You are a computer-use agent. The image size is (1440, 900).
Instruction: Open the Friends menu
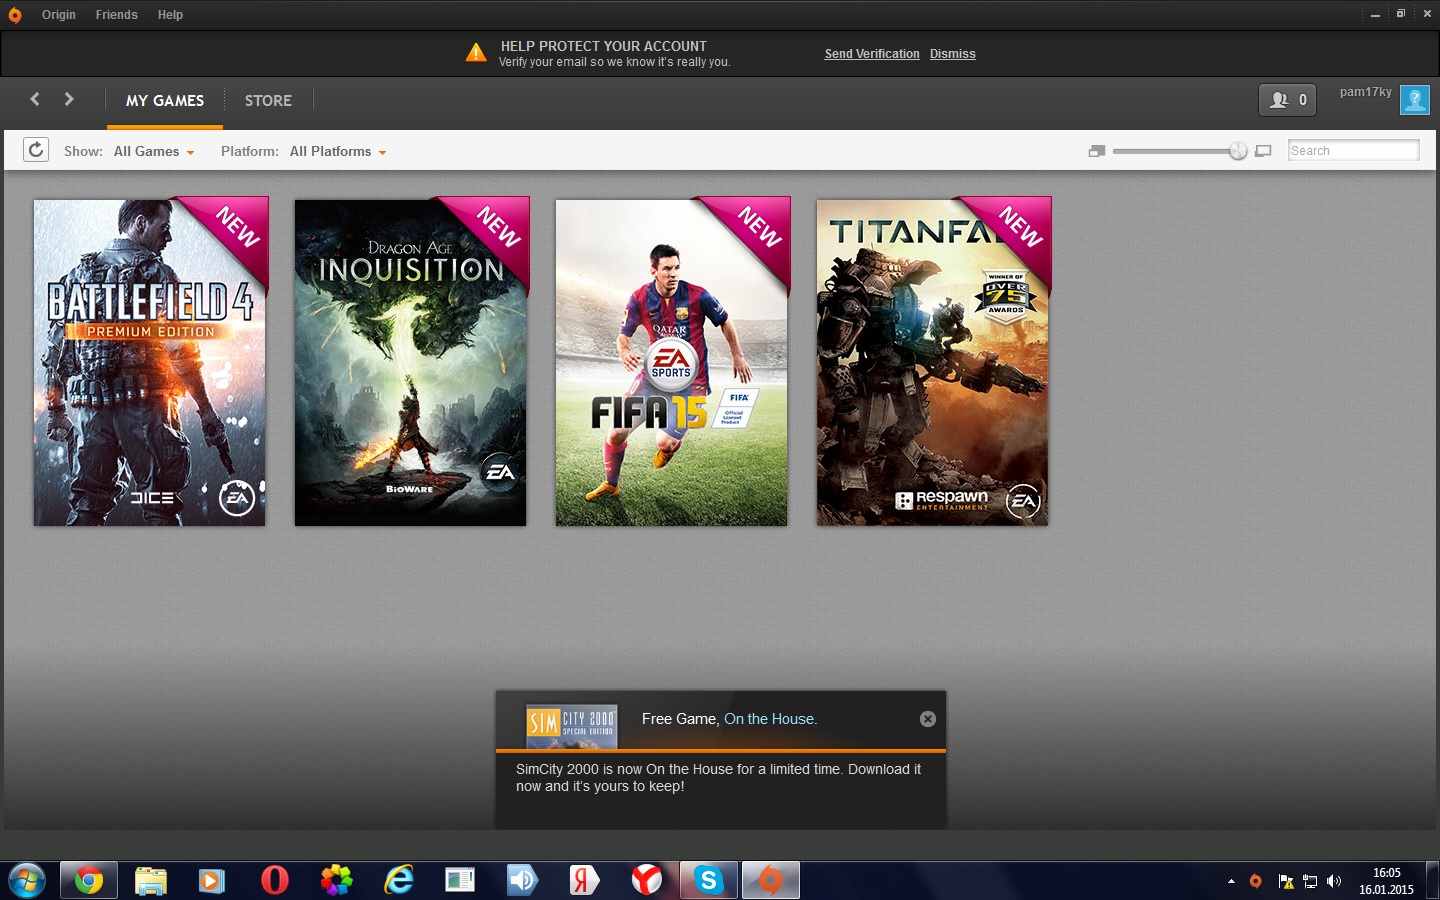tap(117, 15)
